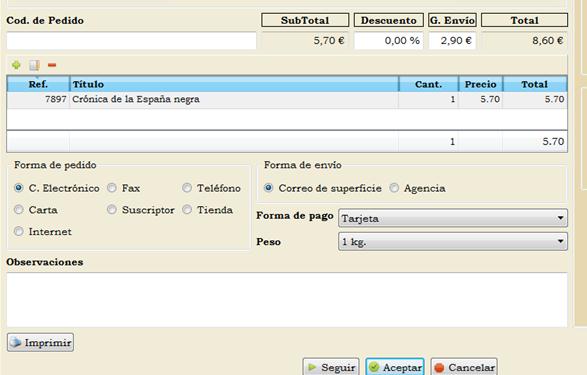Click the Cant. column header
This screenshot has width=587, height=375.
[429, 84]
